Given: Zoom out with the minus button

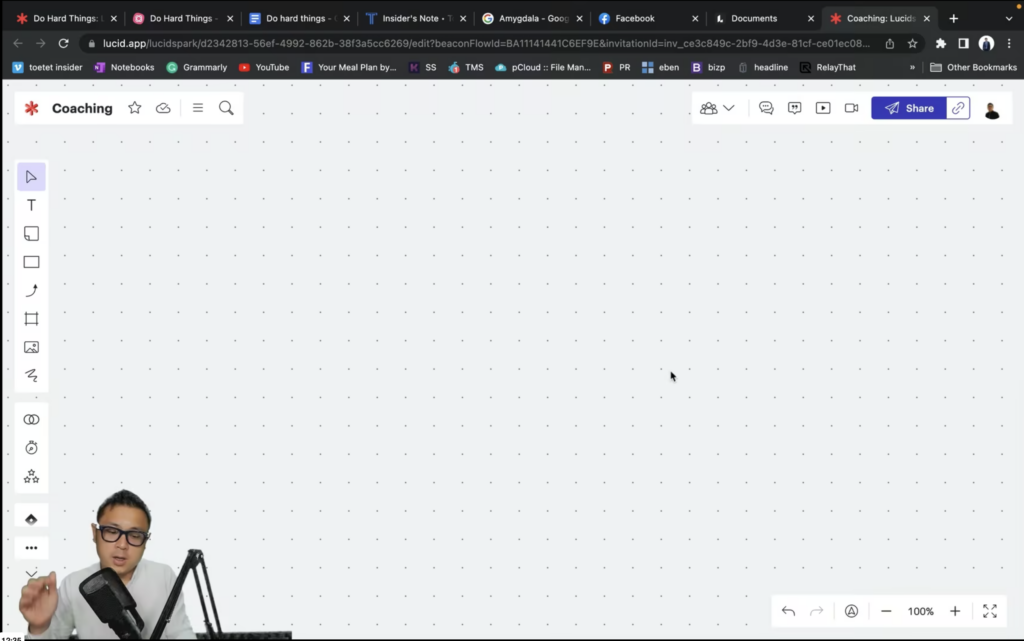Looking at the screenshot, I should (886, 611).
